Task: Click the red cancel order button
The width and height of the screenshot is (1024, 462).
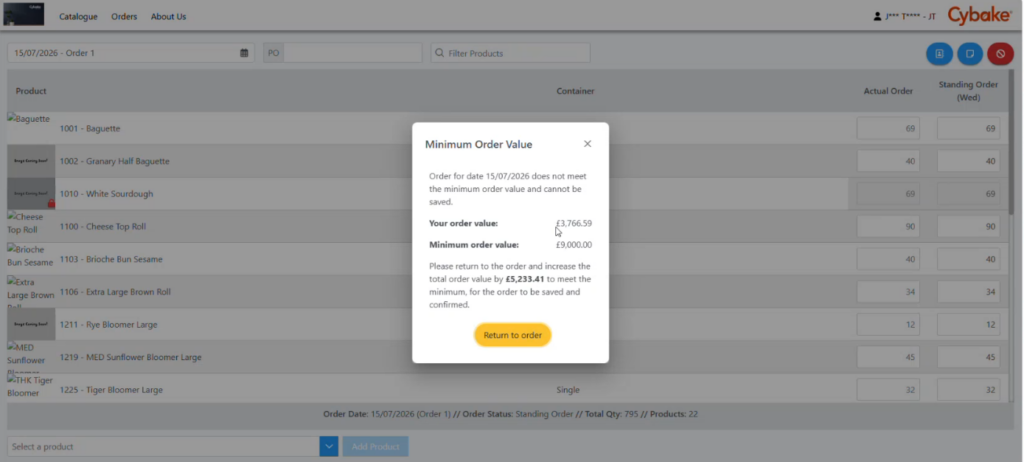Action: click(x=1000, y=54)
